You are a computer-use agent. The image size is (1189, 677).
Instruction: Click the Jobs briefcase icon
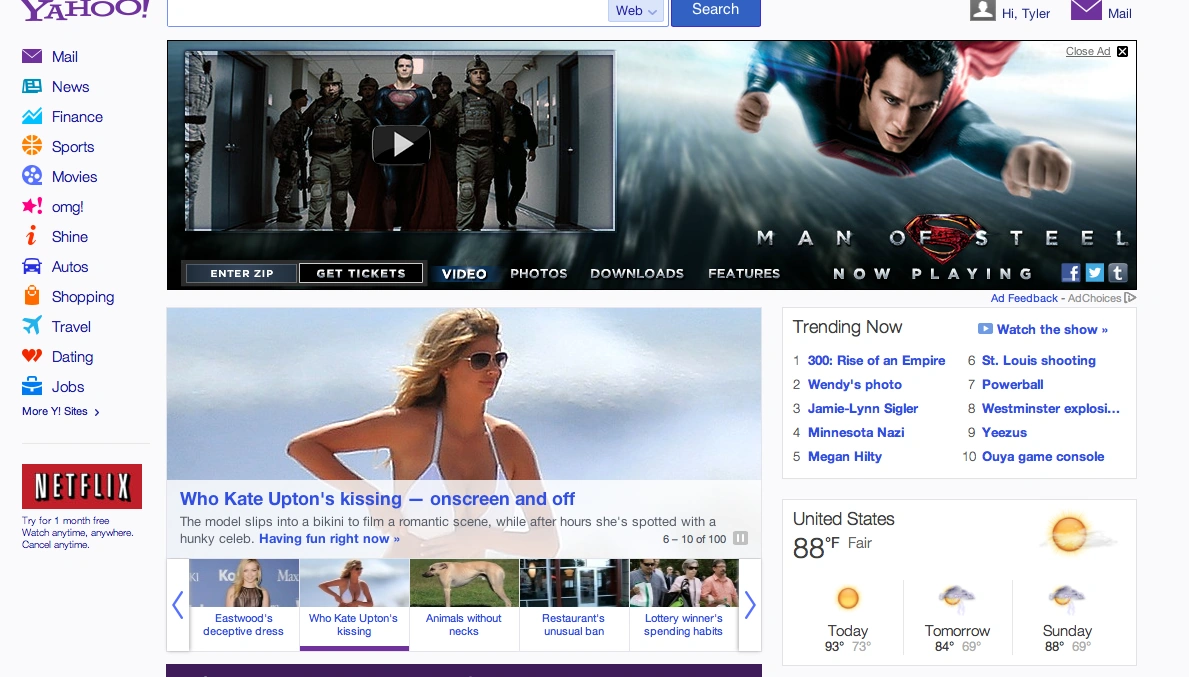[x=32, y=386]
